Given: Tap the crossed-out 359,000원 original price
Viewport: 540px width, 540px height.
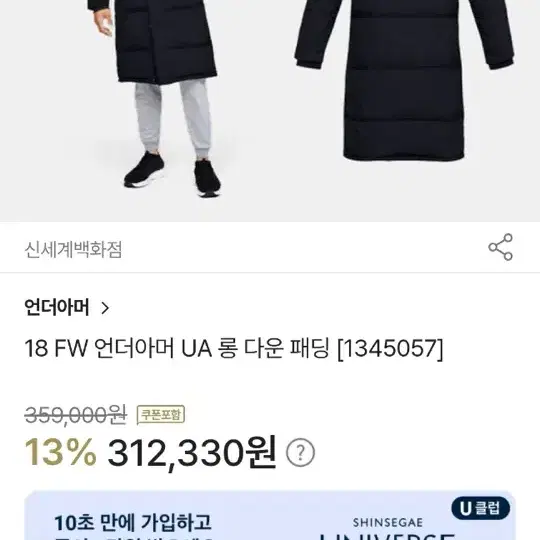Looking at the screenshot, I should (76, 415).
